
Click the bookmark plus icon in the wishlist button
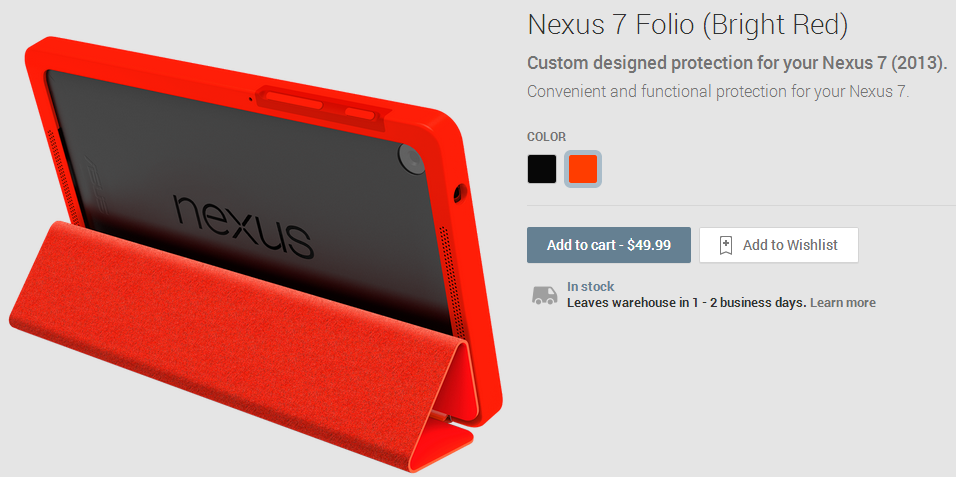(726, 245)
